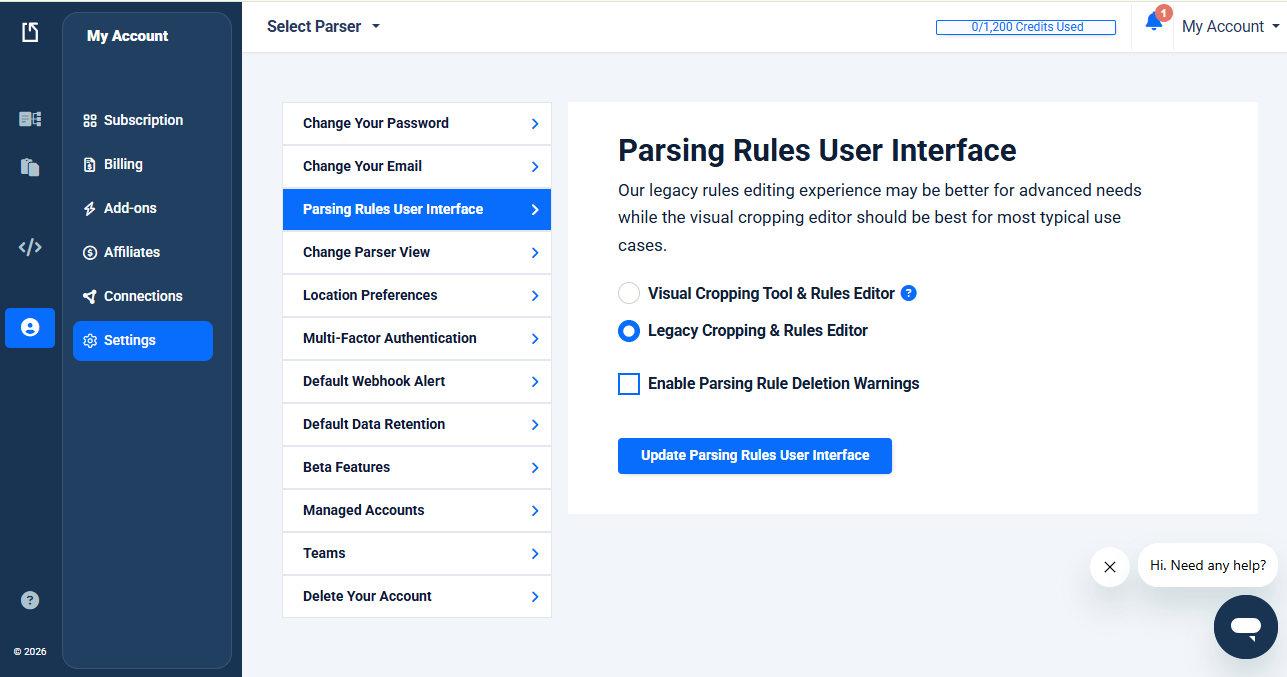
Task: Select Legacy Cropping & Rules Editor radio
Action: click(x=629, y=331)
